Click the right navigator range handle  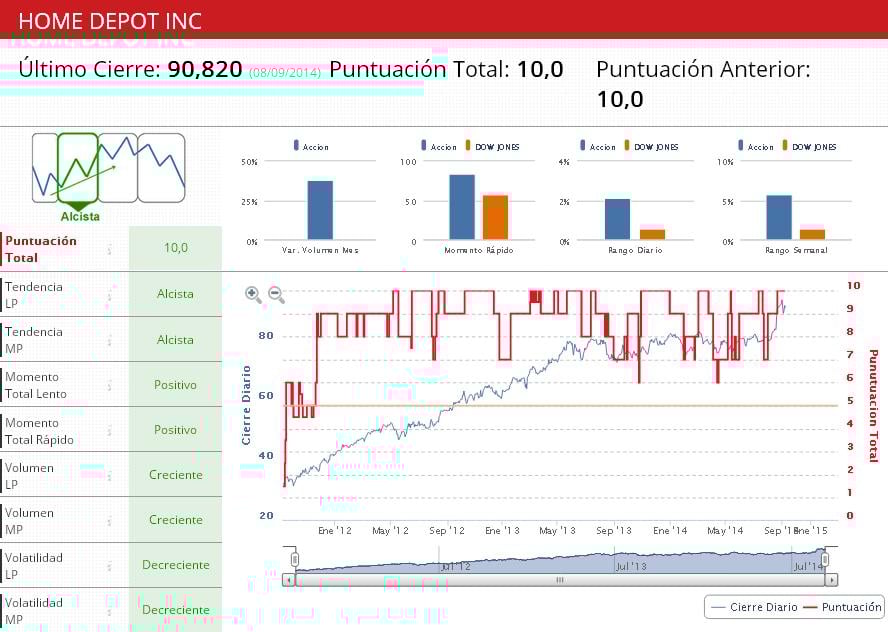point(825,560)
